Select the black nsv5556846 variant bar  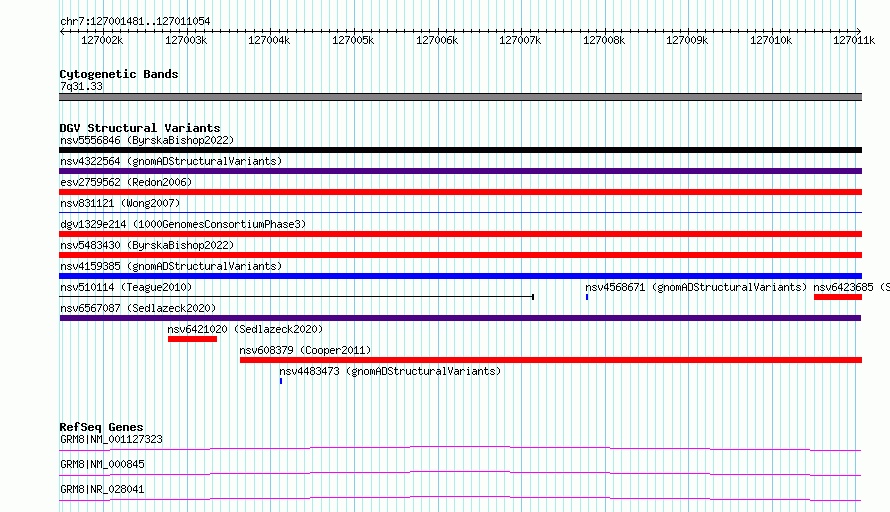pos(460,150)
